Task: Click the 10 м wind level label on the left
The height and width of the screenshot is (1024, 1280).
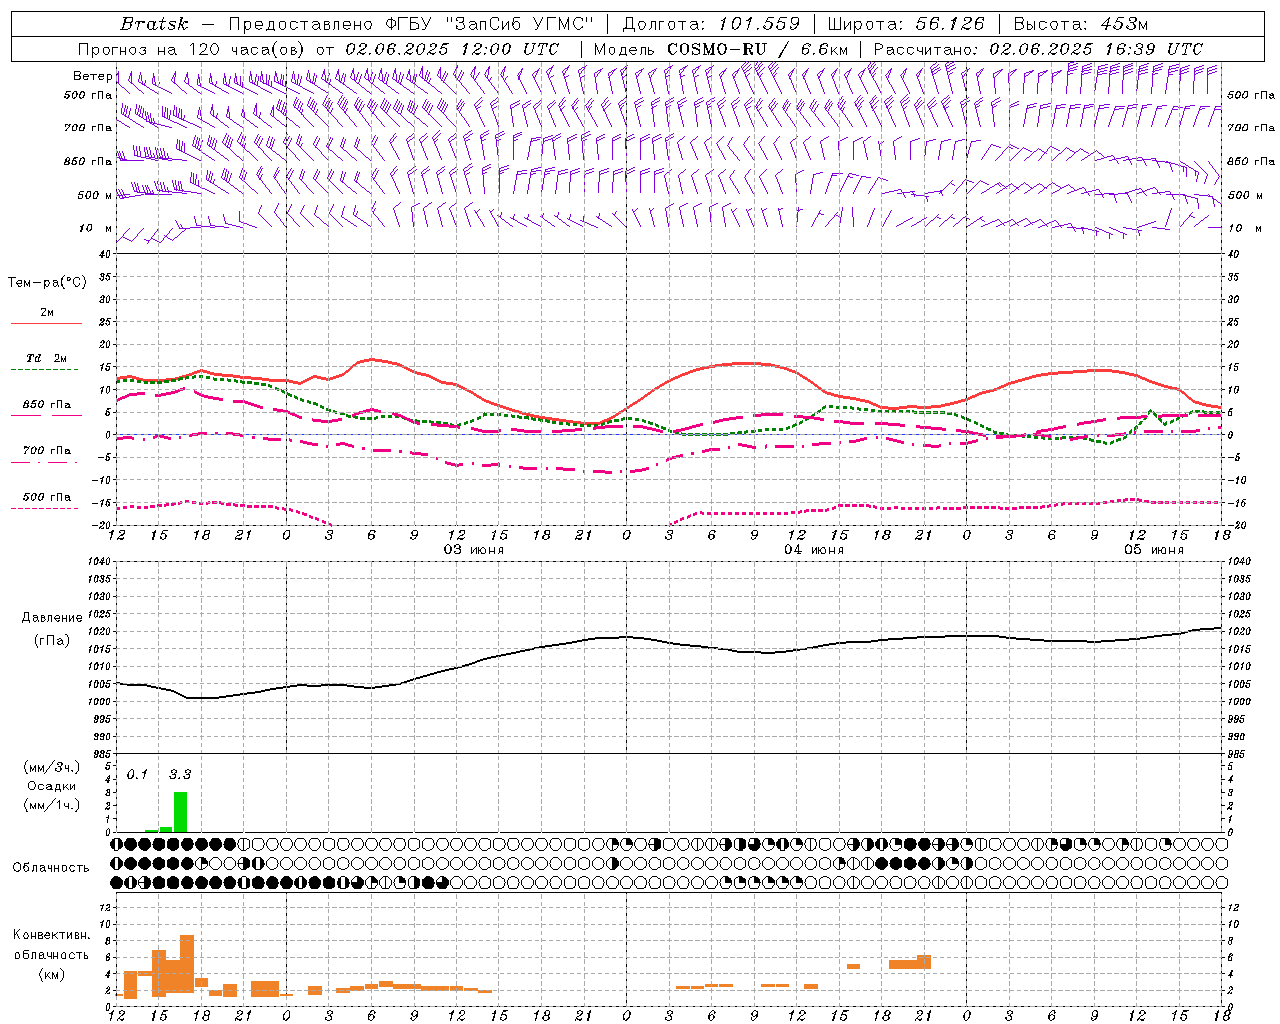Action: [x=96, y=228]
